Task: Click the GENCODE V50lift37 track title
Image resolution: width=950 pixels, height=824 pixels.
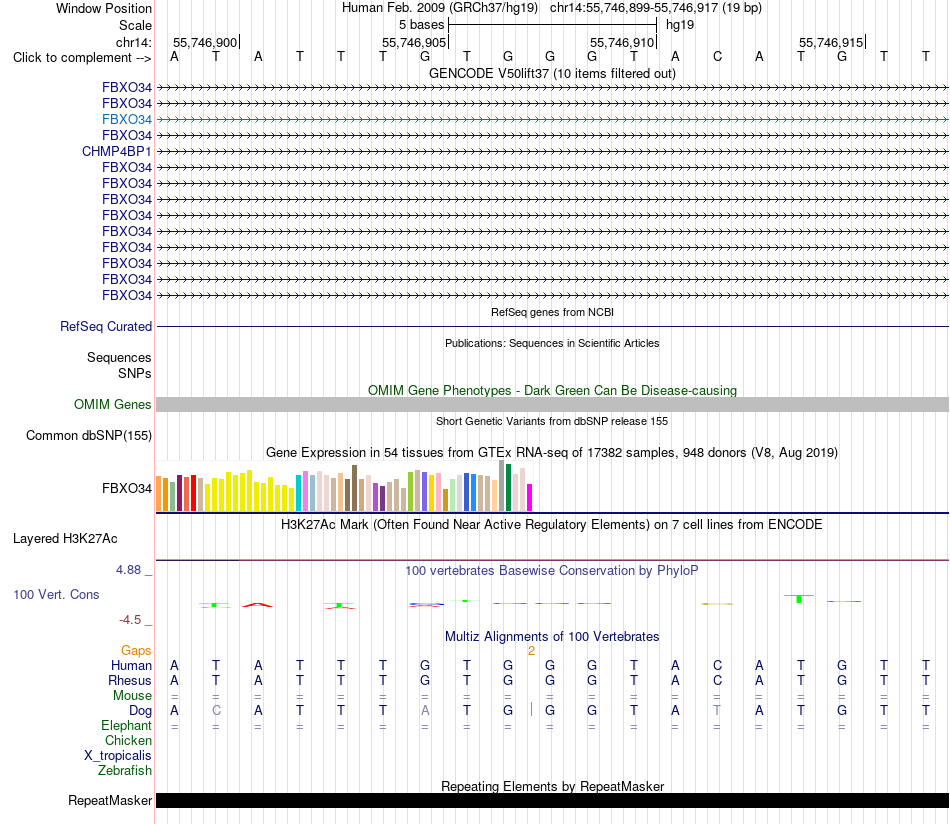Action: (552, 73)
